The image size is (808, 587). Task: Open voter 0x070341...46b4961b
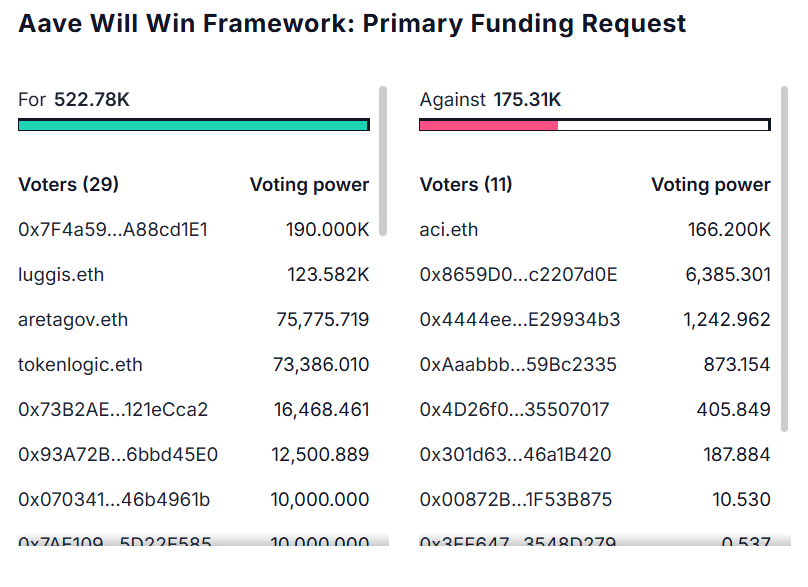tap(114, 500)
